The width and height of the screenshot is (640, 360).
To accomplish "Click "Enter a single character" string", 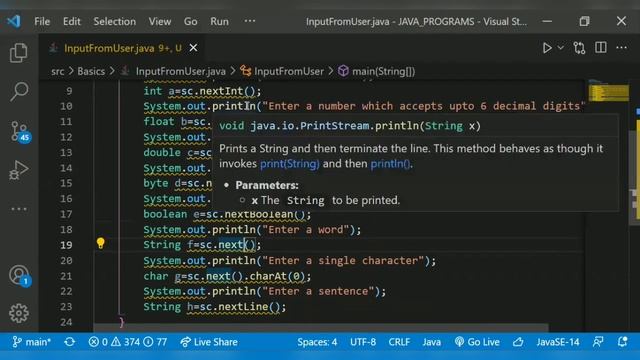I will [343, 260].
